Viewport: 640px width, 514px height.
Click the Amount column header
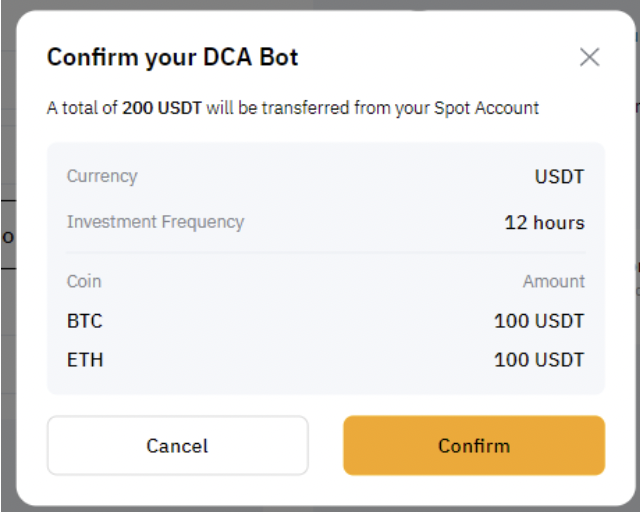[554, 281]
